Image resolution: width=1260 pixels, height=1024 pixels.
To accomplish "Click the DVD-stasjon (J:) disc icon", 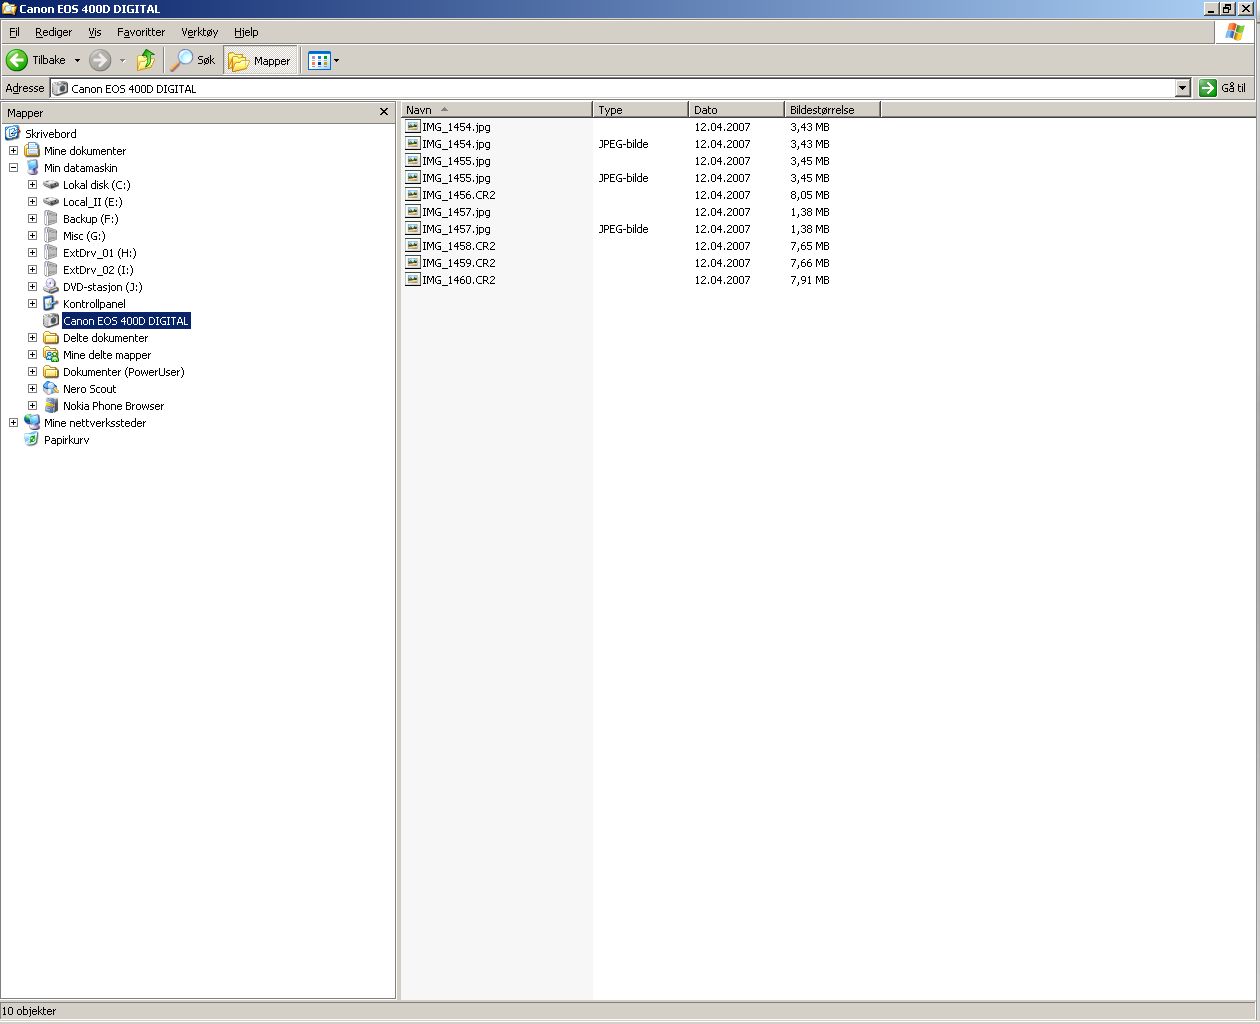I will (x=51, y=286).
